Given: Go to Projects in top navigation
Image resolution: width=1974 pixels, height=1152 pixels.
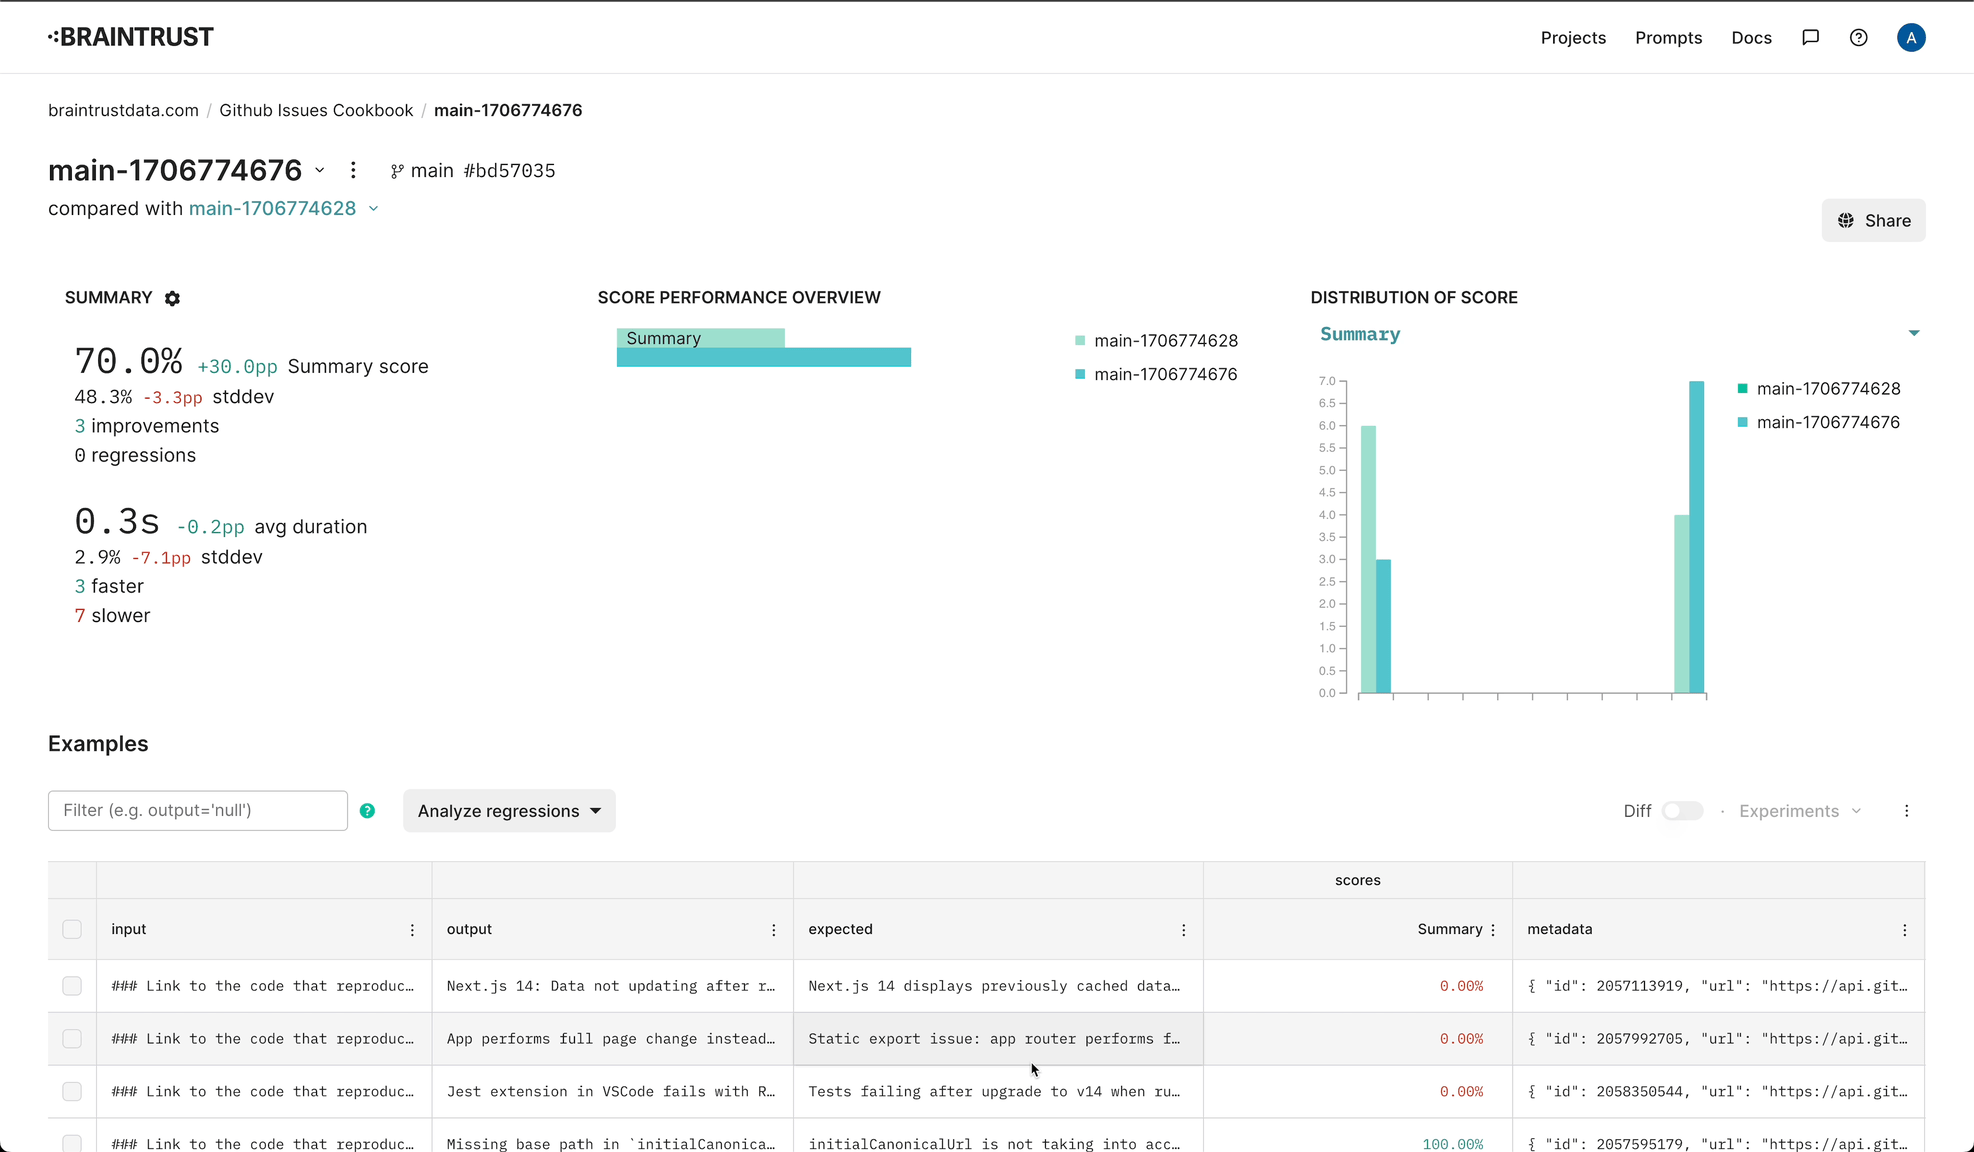Looking at the screenshot, I should point(1572,38).
